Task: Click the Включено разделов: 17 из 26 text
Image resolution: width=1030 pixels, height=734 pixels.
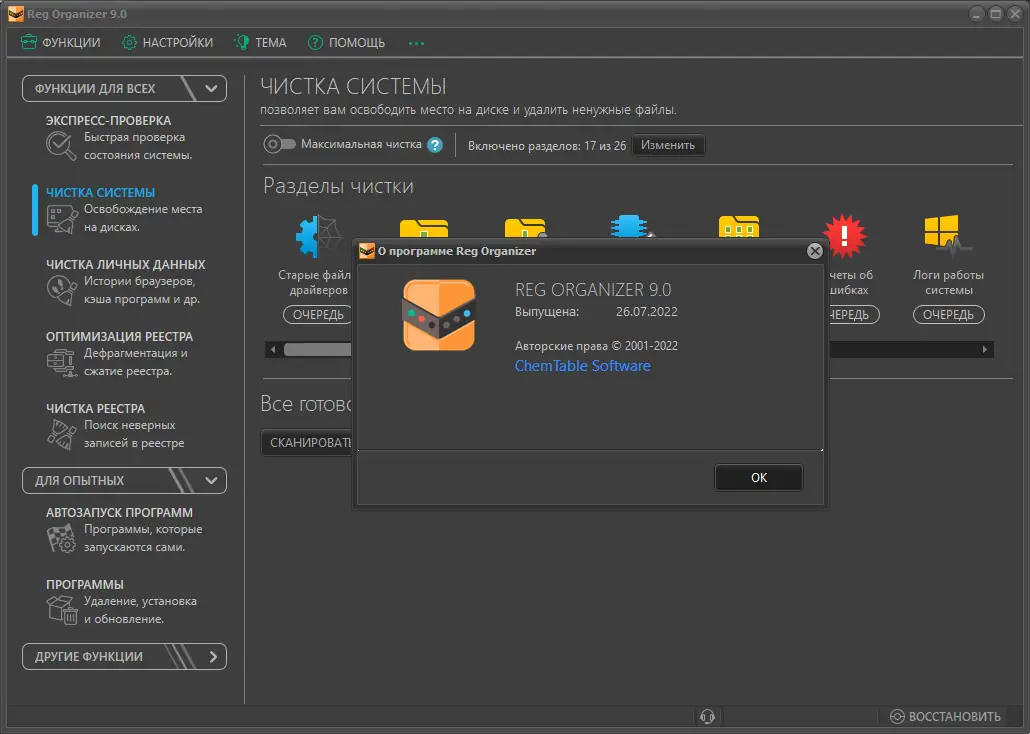Action: 547,146
